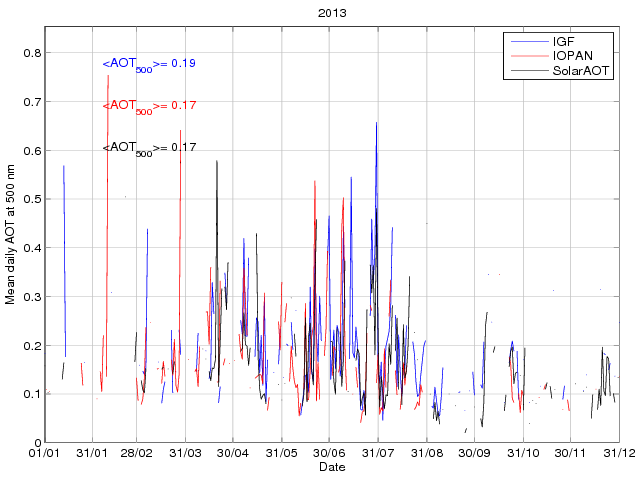
Task: Click the 30/04 date tick label
Action: coord(233,454)
